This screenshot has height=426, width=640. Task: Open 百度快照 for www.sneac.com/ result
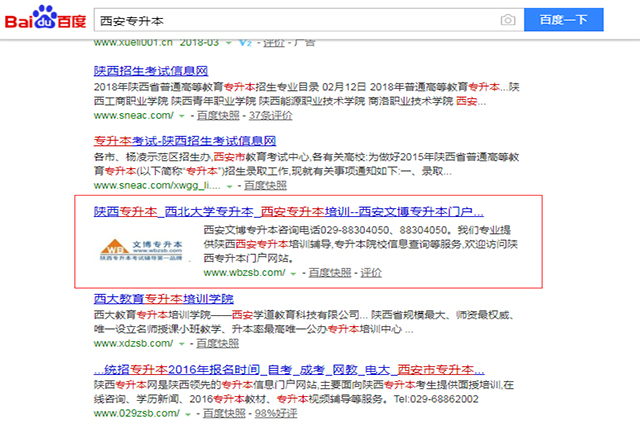tap(218, 115)
